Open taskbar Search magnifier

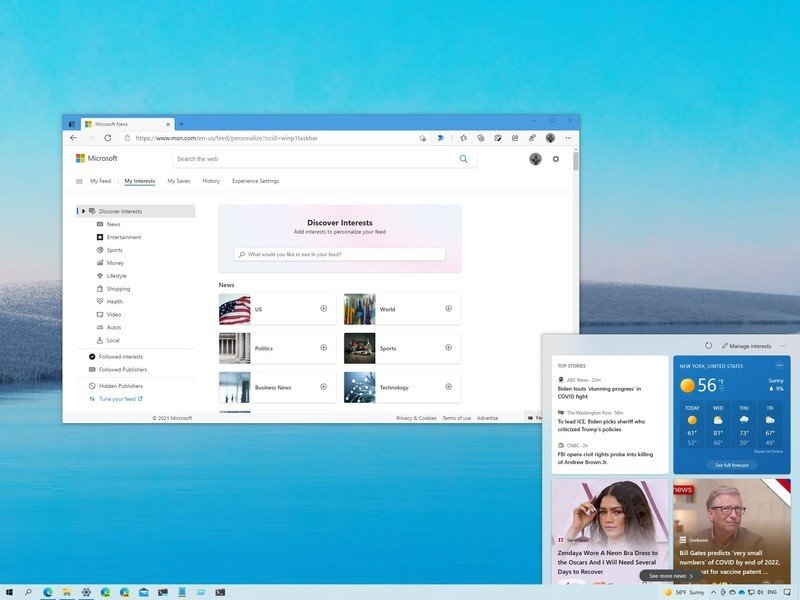(x=28, y=592)
